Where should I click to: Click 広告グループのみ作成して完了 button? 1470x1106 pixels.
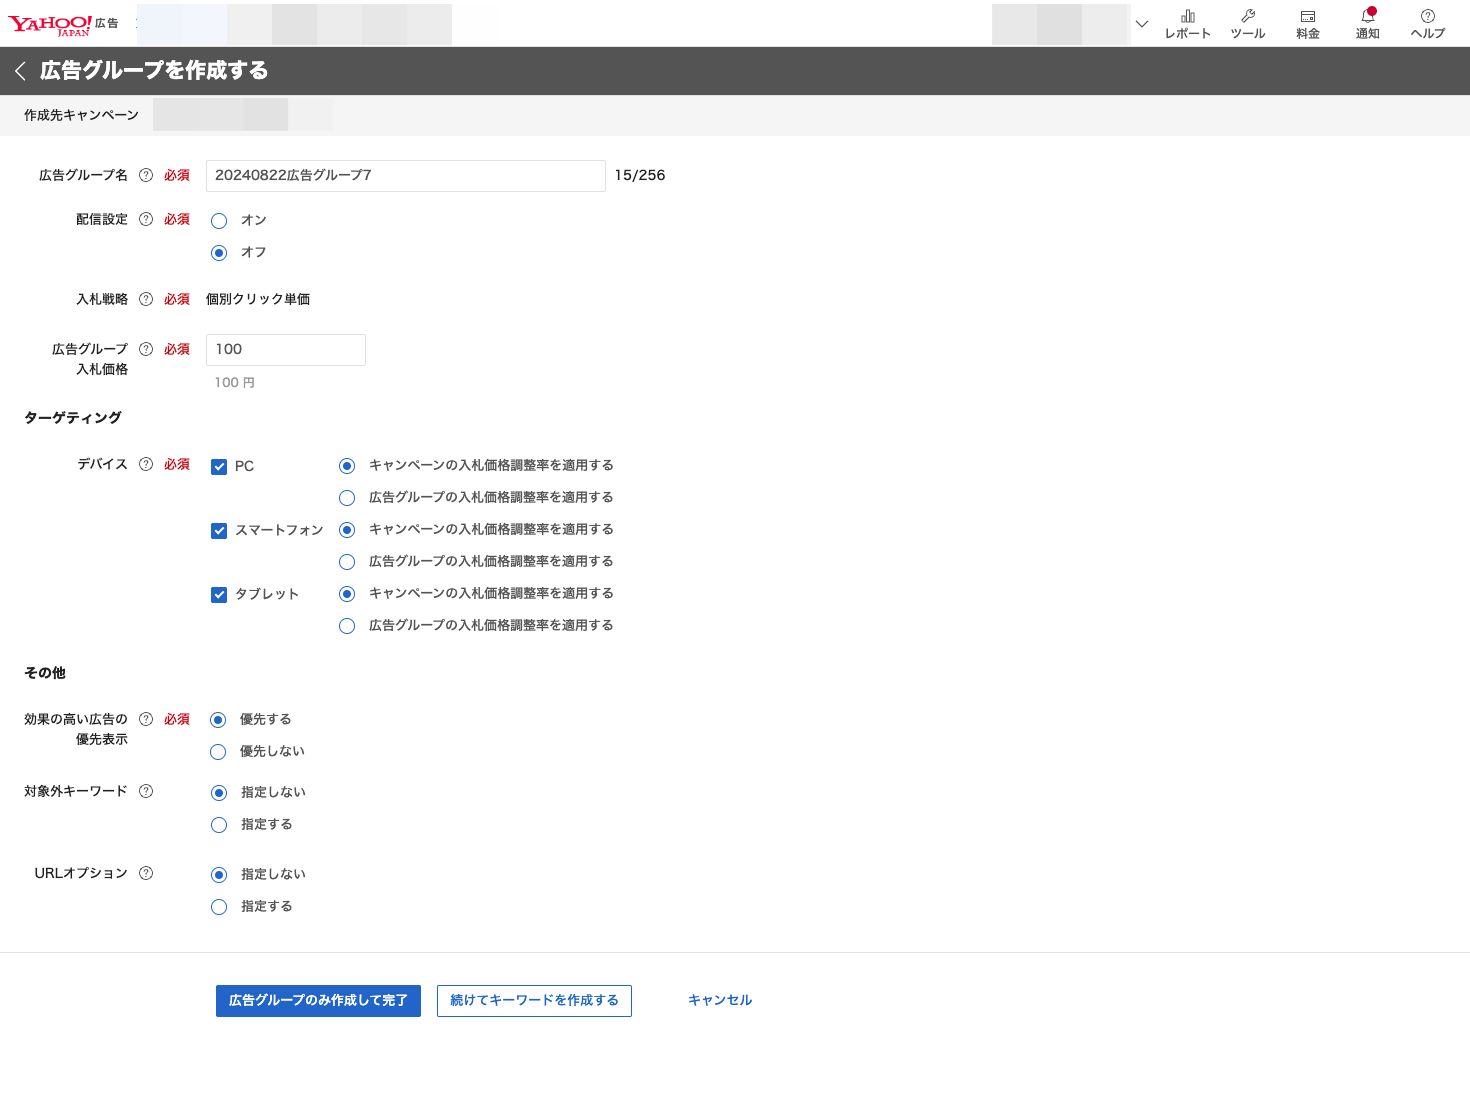point(318,1000)
